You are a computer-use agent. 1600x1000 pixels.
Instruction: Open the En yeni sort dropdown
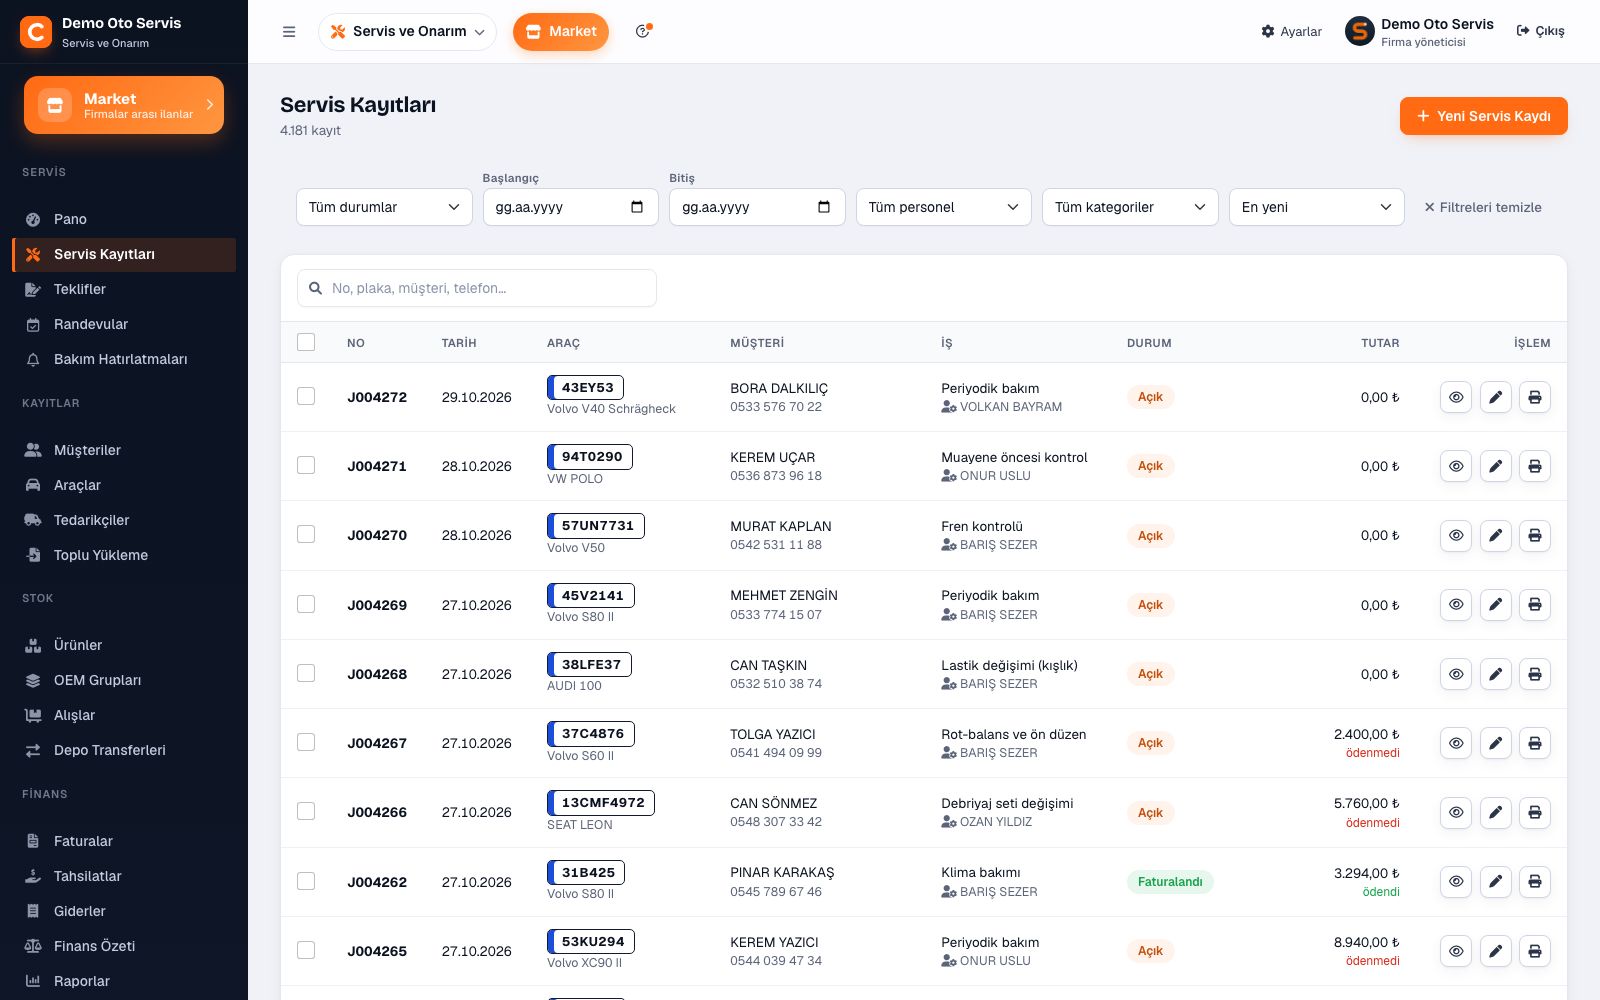[x=1316, y=207]
